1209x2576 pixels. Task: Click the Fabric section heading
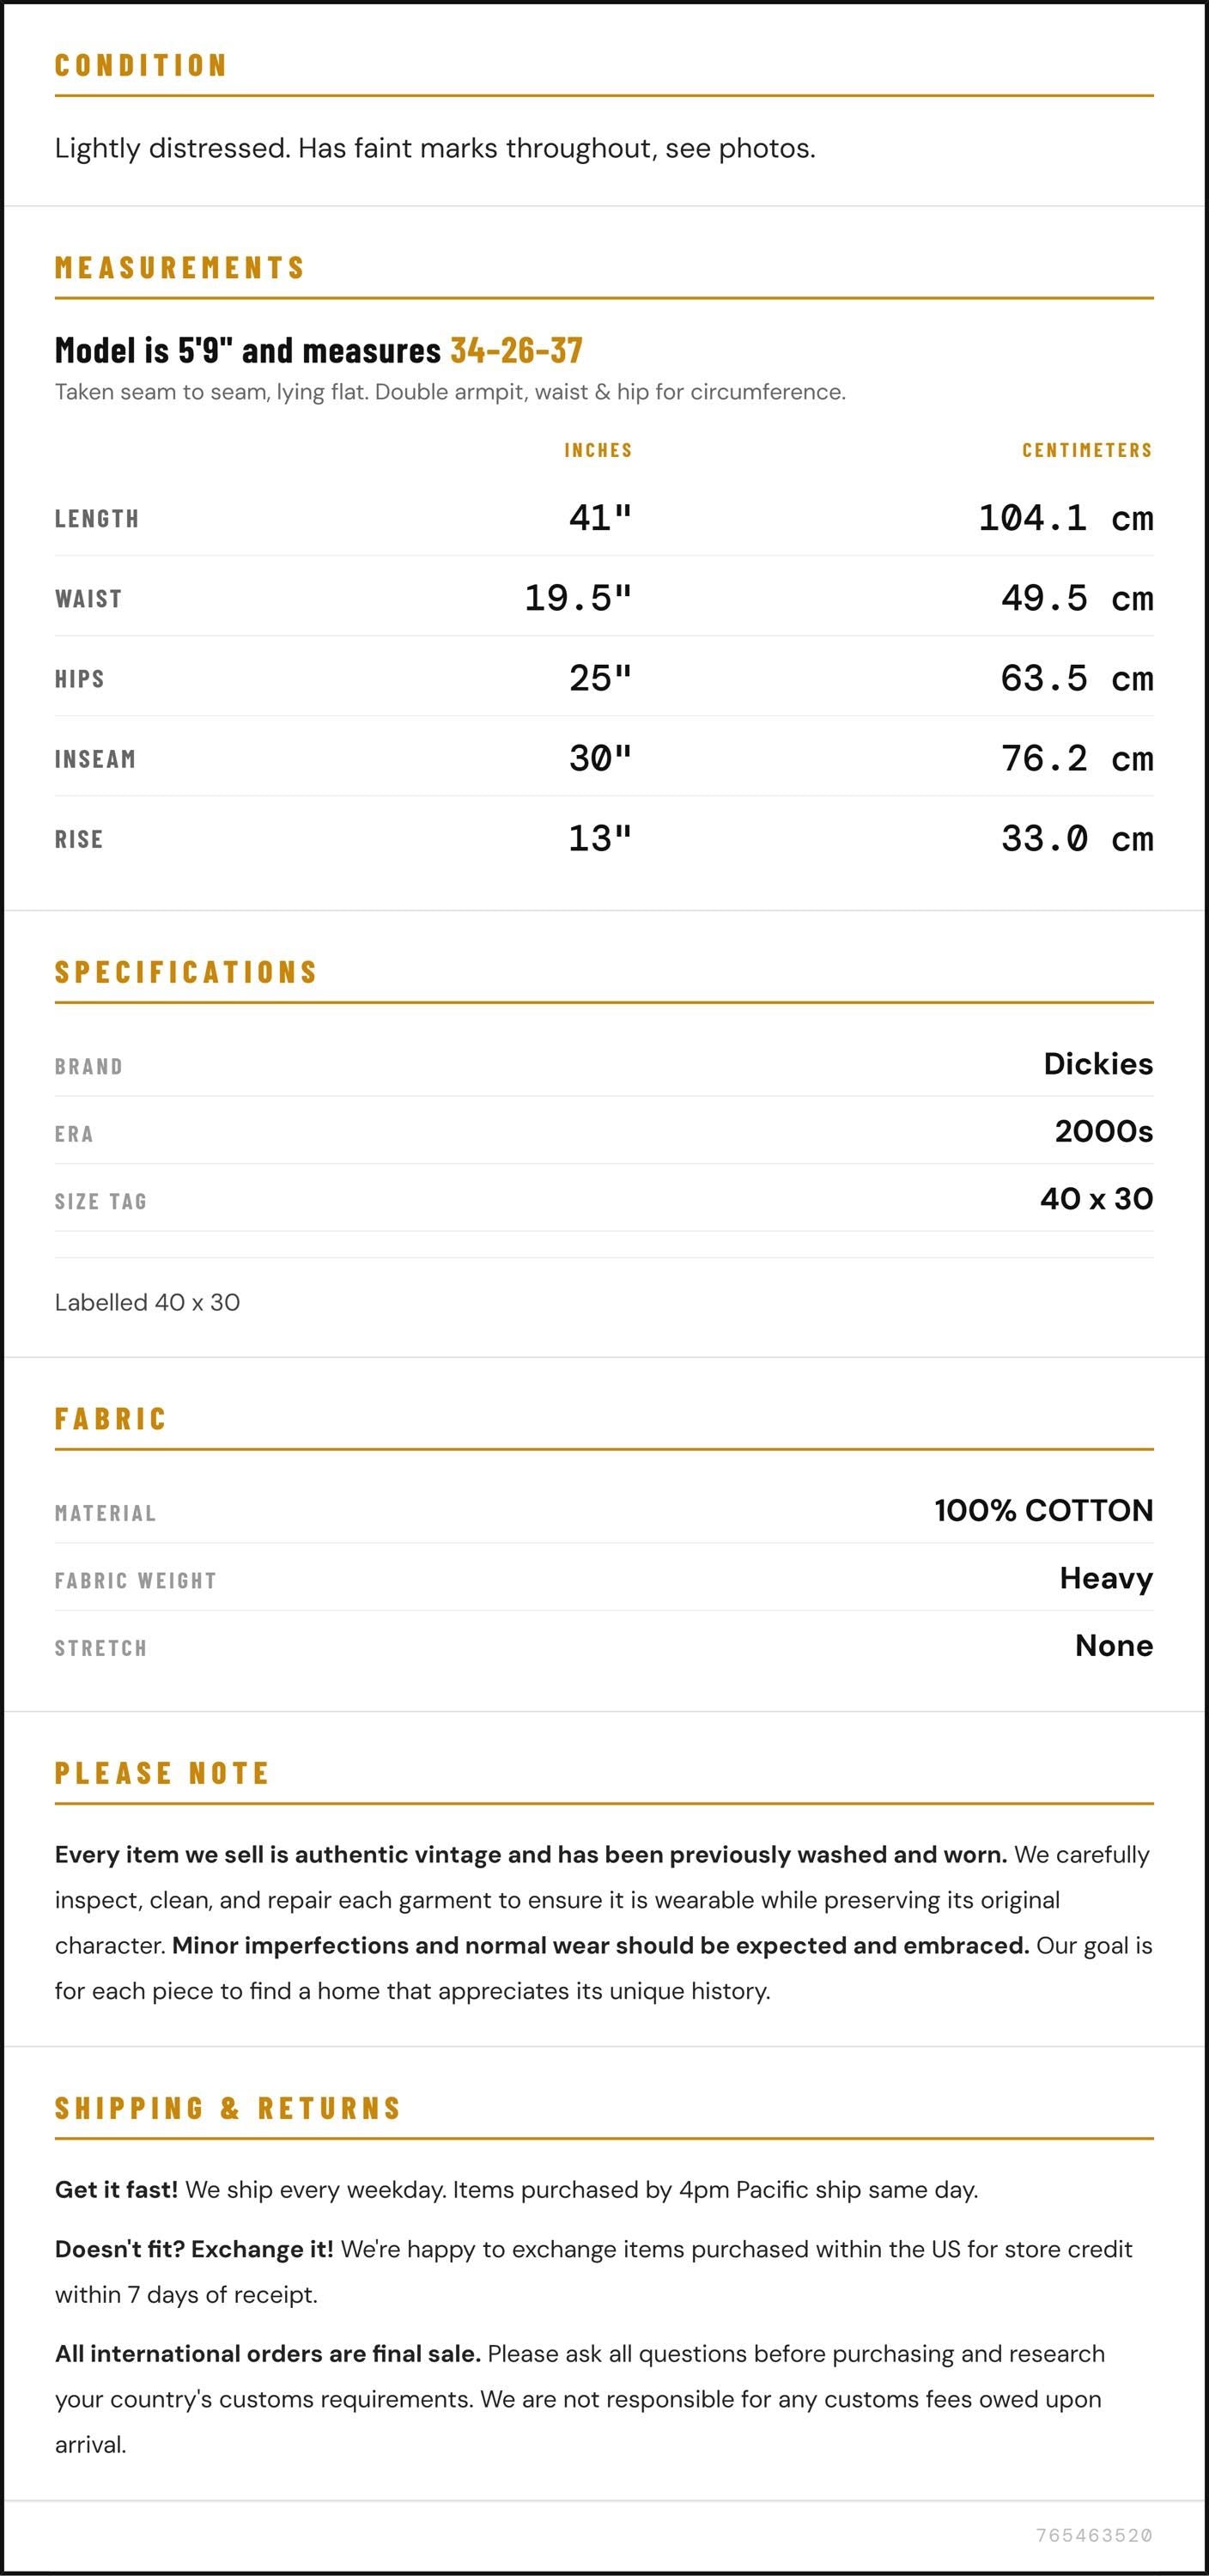(111, 1419)
